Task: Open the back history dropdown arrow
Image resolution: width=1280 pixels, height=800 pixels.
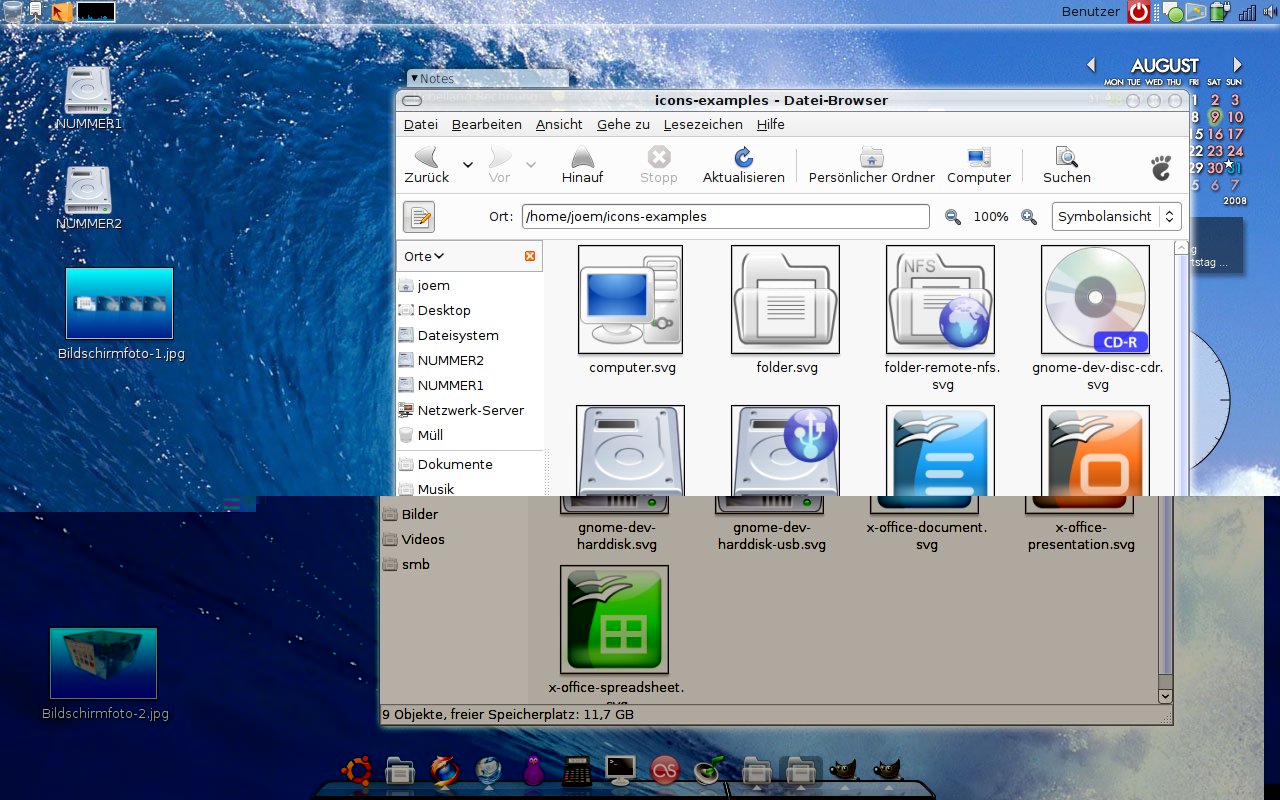Action: pyautogui.click(x=468, y=164)
